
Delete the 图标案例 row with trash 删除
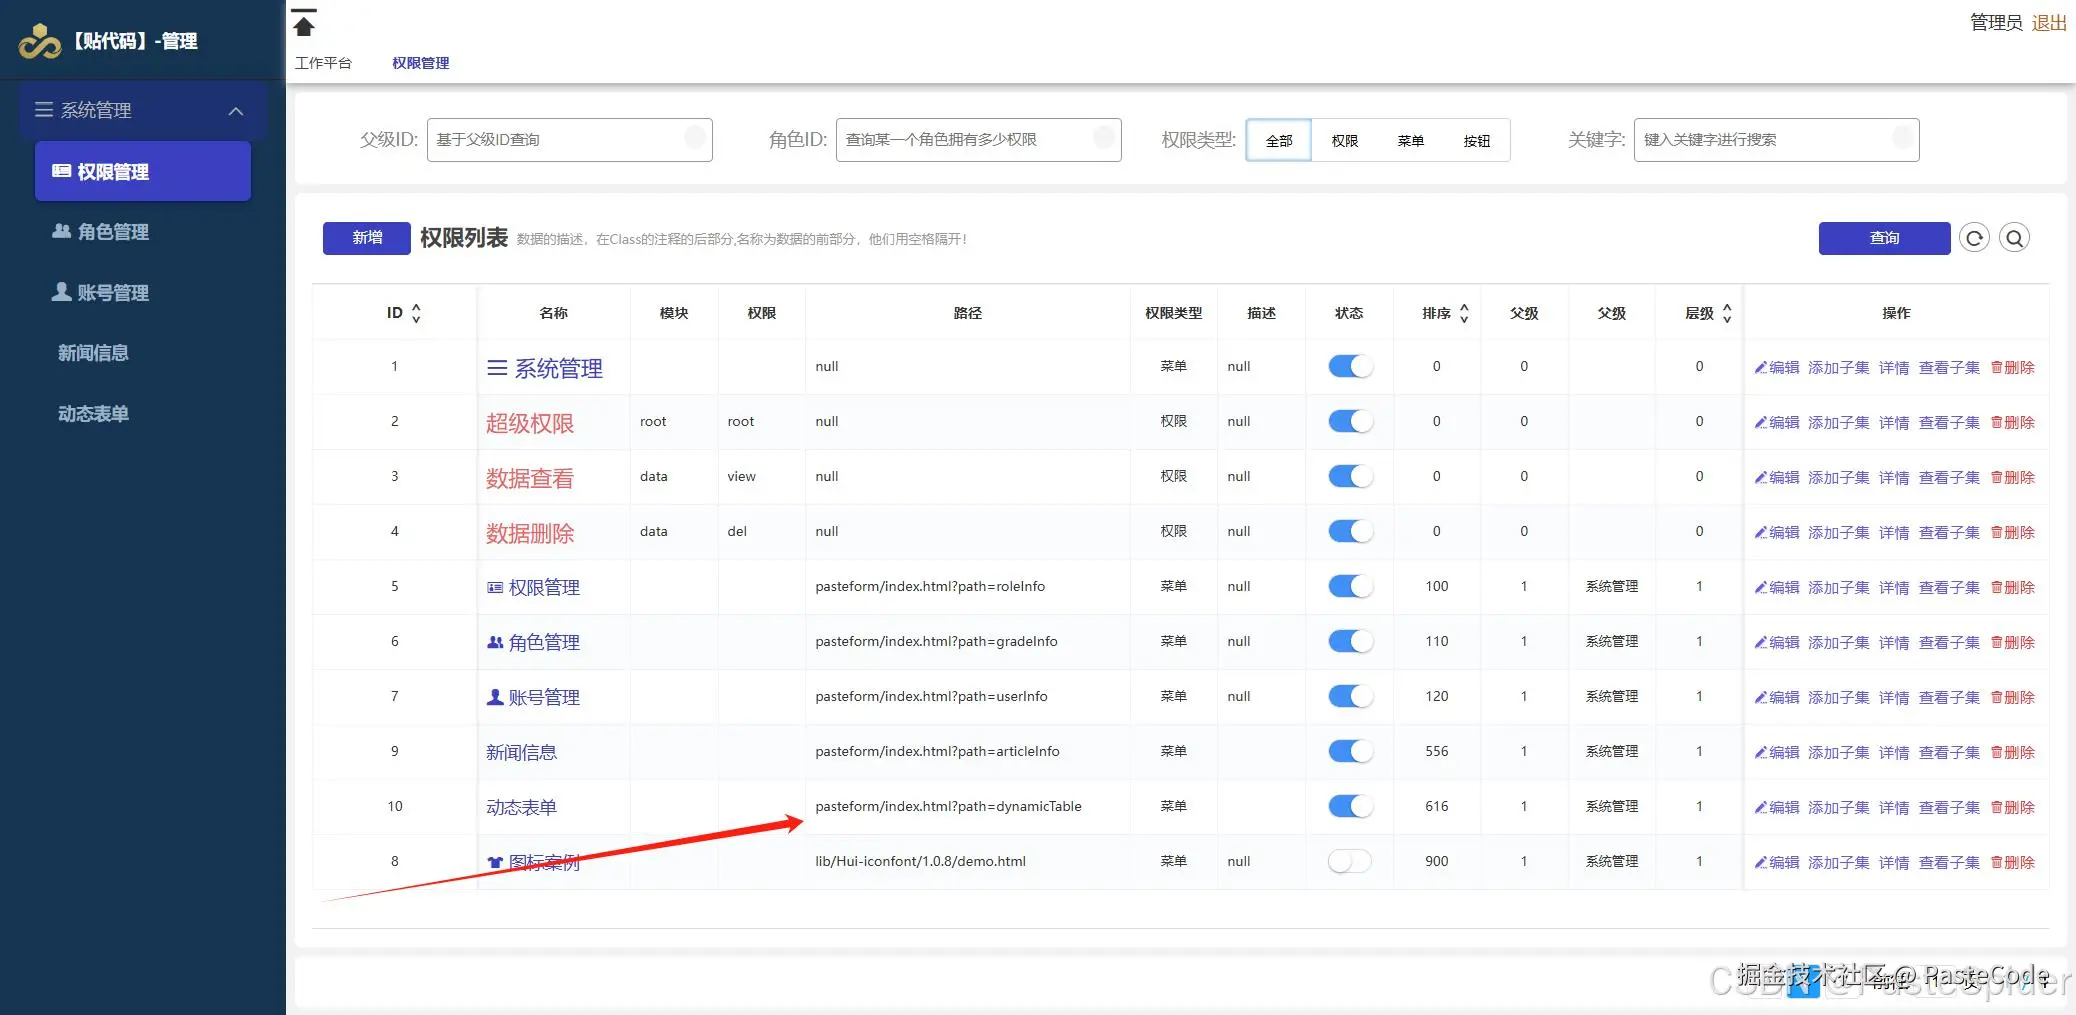coord(2012,863)
